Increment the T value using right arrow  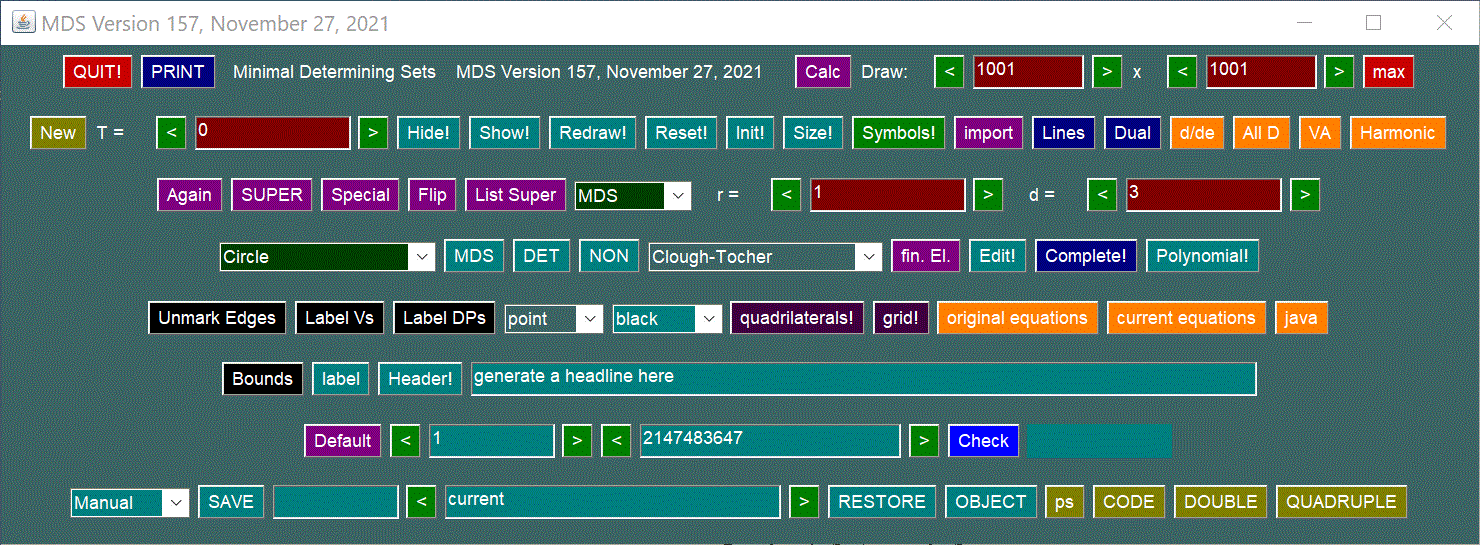(x=372, y=133)
